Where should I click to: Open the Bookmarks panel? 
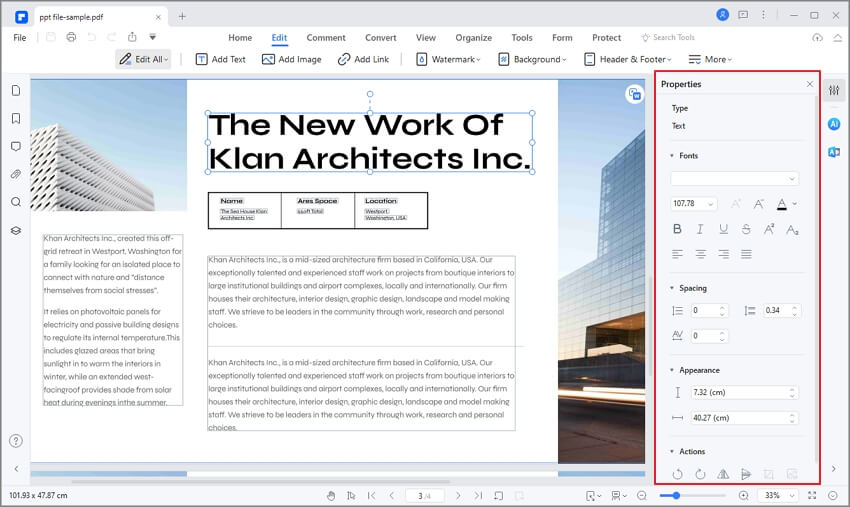click(x=16, y=118)
